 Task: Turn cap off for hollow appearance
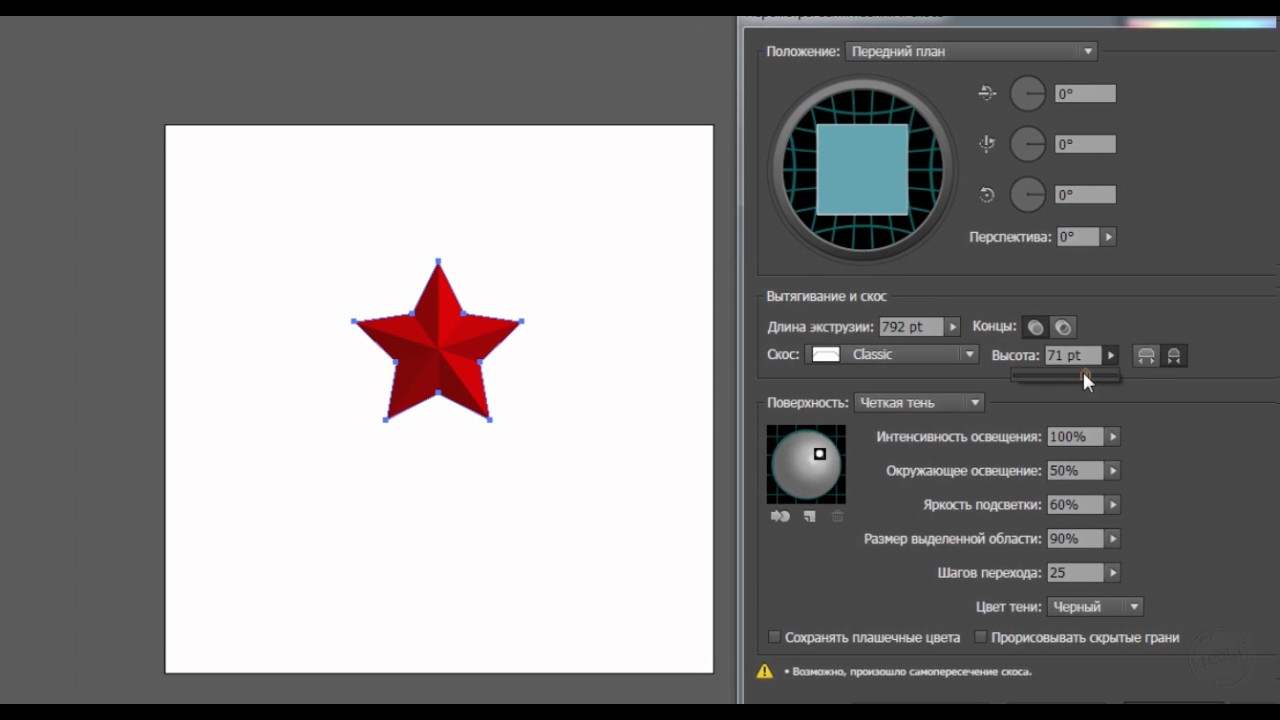(x=1063, y=327)
